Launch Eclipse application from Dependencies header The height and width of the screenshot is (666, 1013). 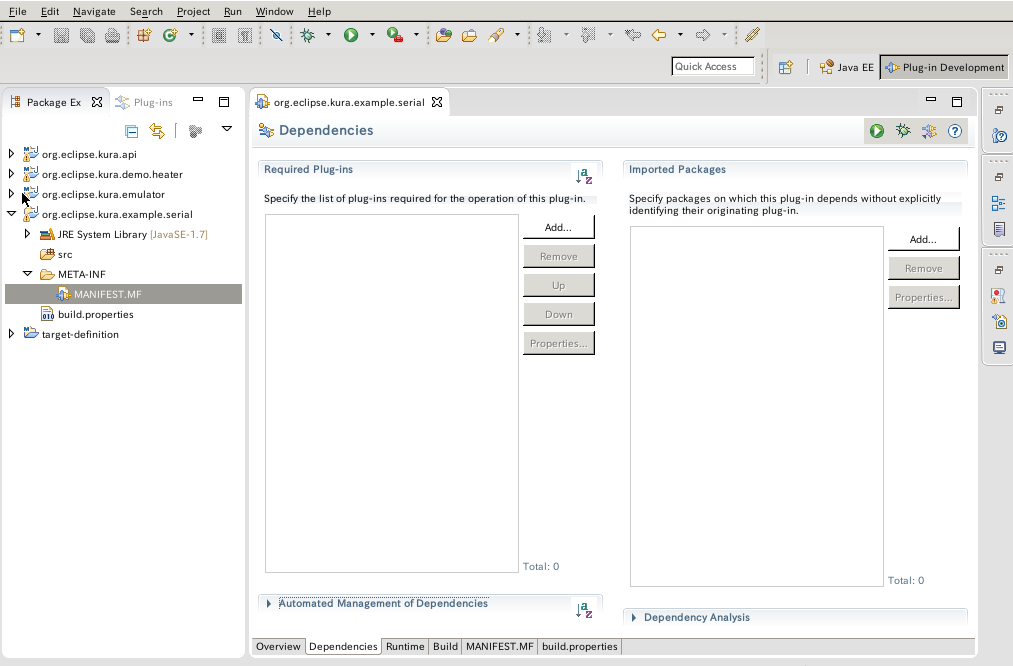[x=877, y=131]
